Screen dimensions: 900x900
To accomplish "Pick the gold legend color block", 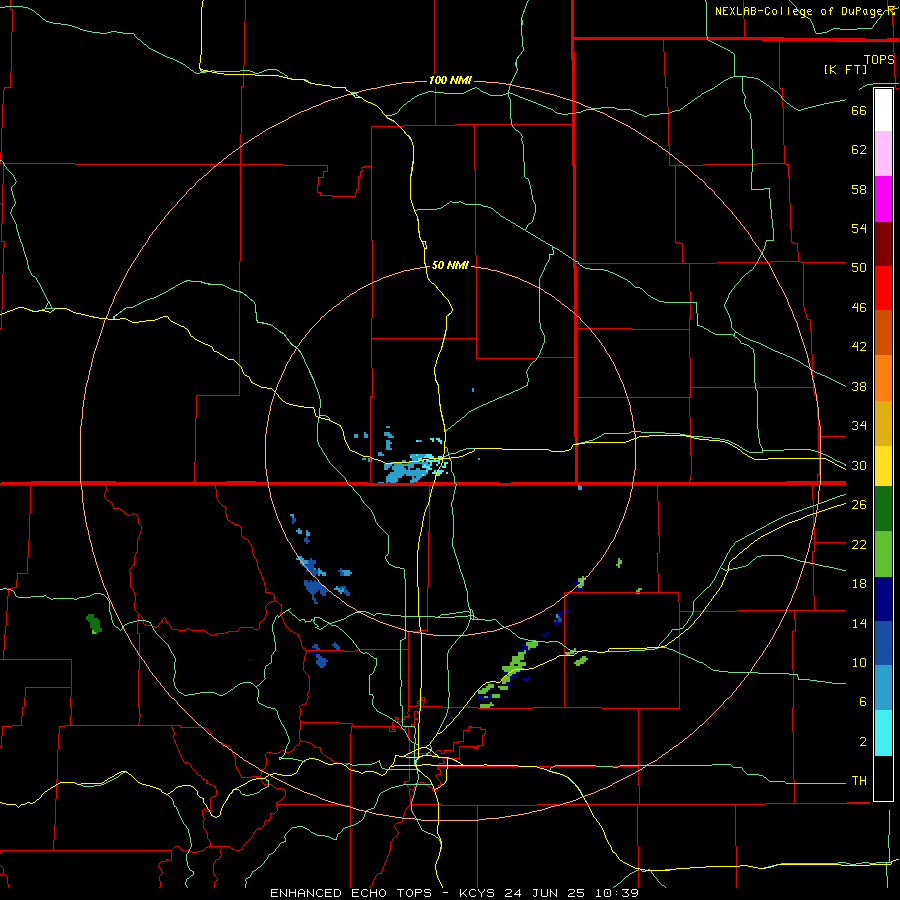I will click(883, 423).
